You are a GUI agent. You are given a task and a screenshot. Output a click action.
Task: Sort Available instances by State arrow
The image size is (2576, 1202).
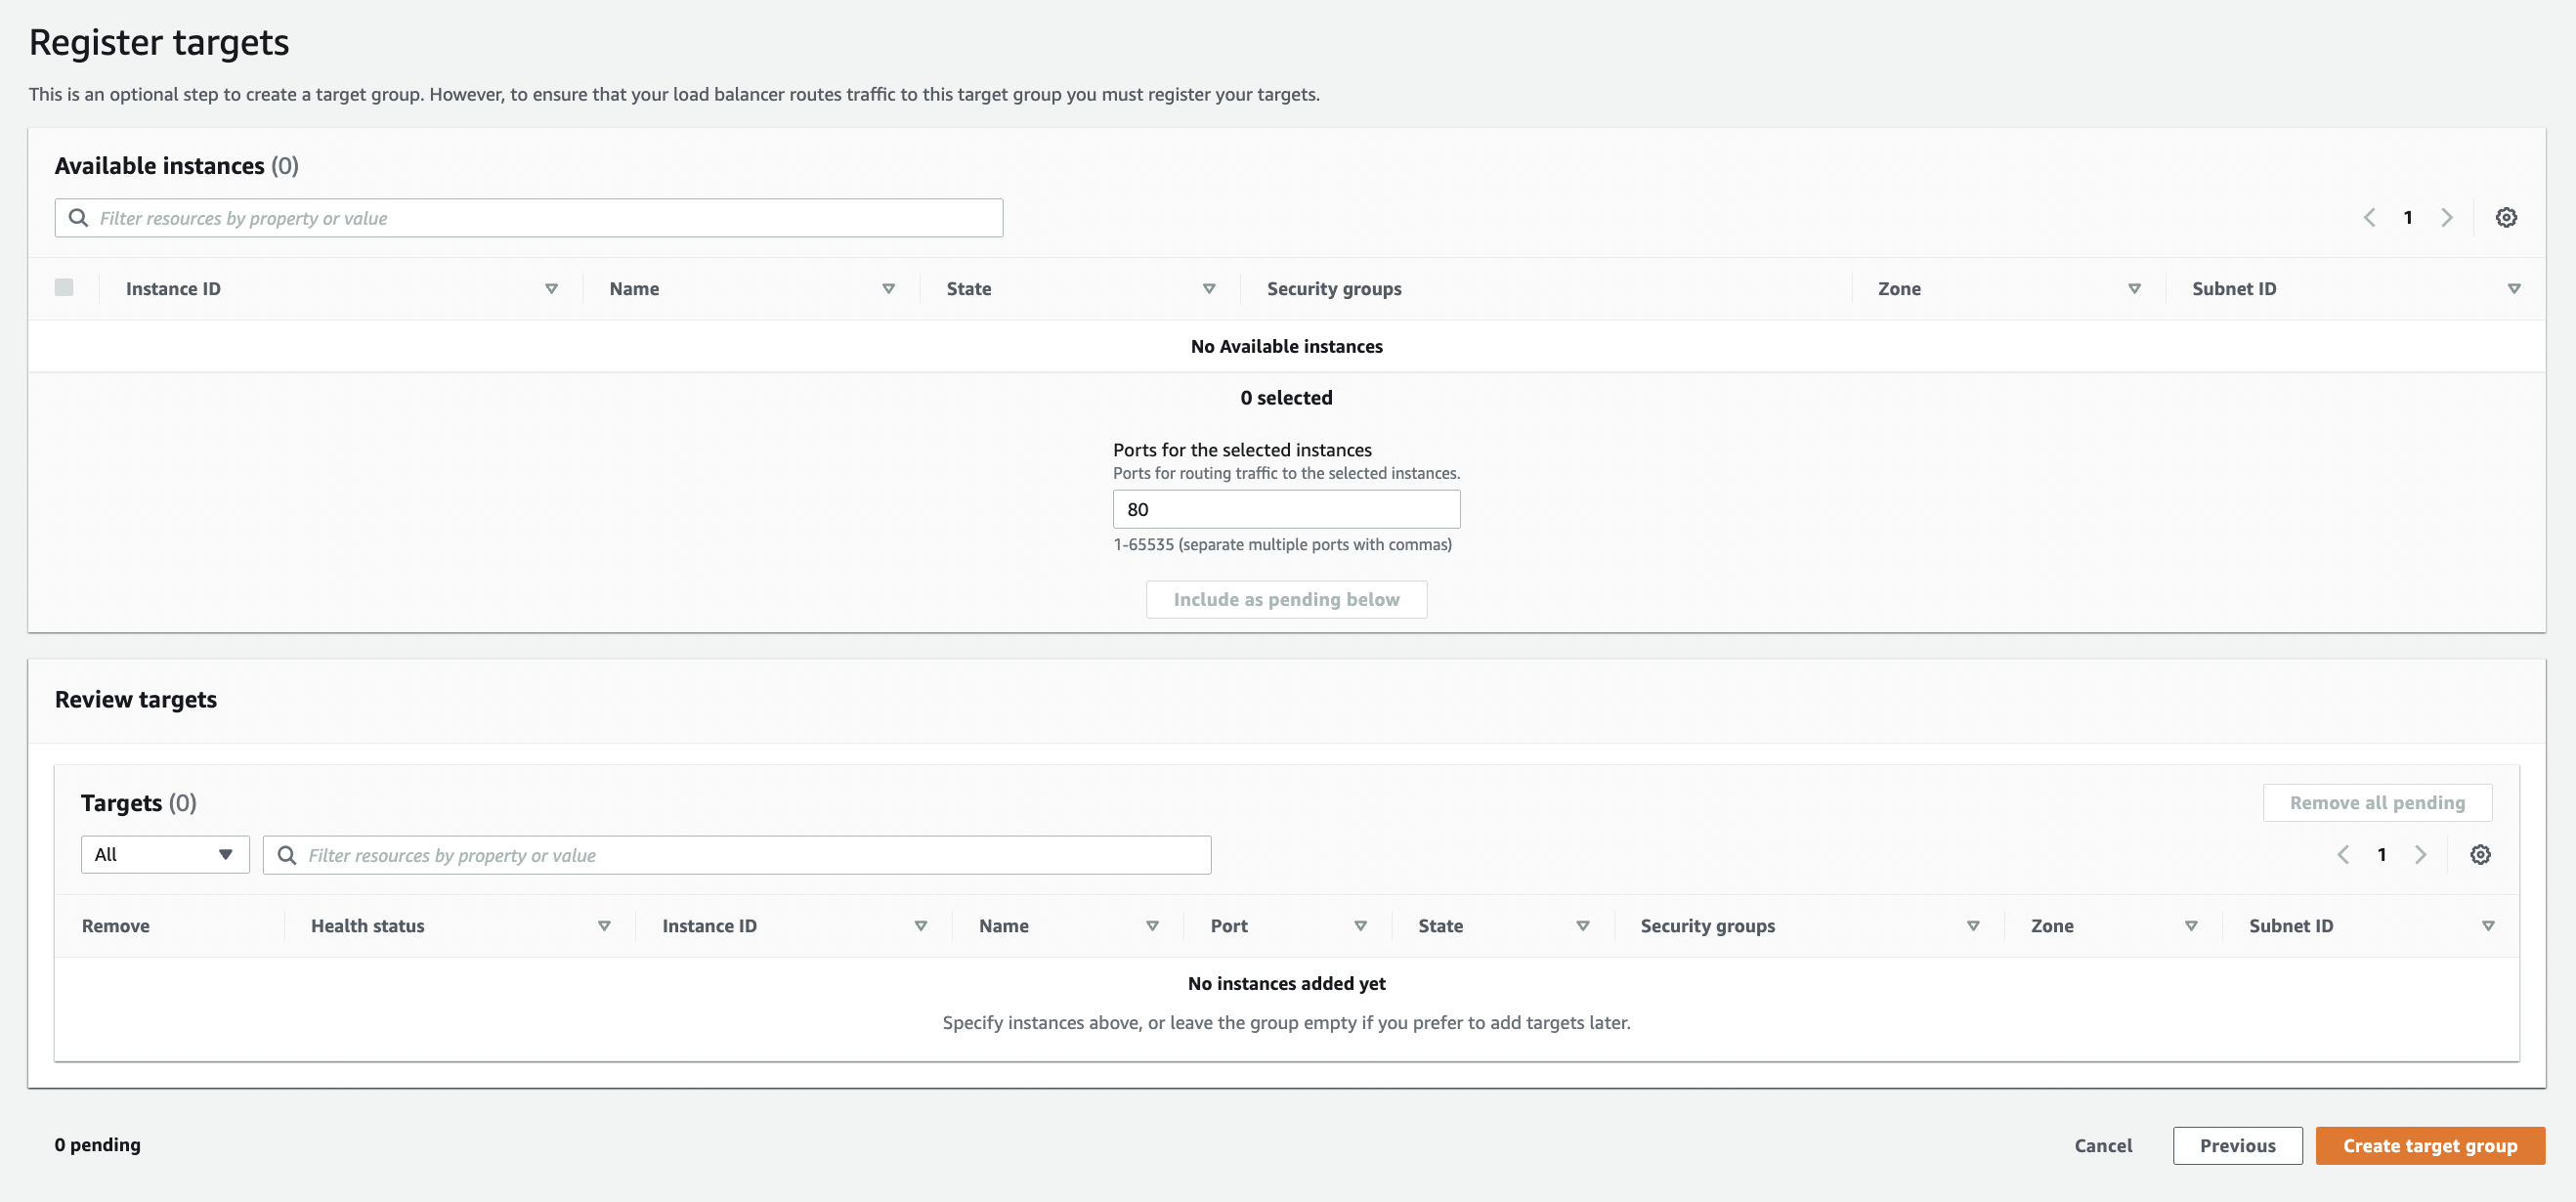1208,289
